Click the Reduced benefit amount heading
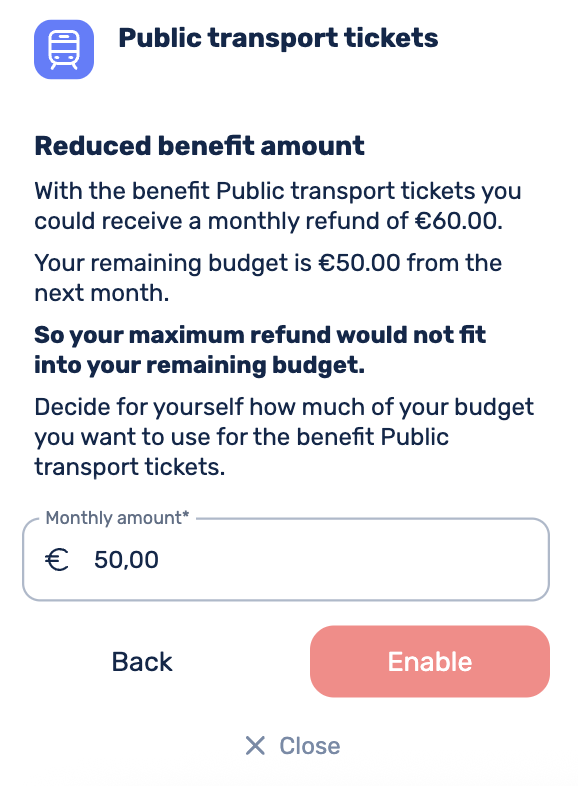Viewport: 578px width, 786px height. pyautogui.click(x=199, y=146)
